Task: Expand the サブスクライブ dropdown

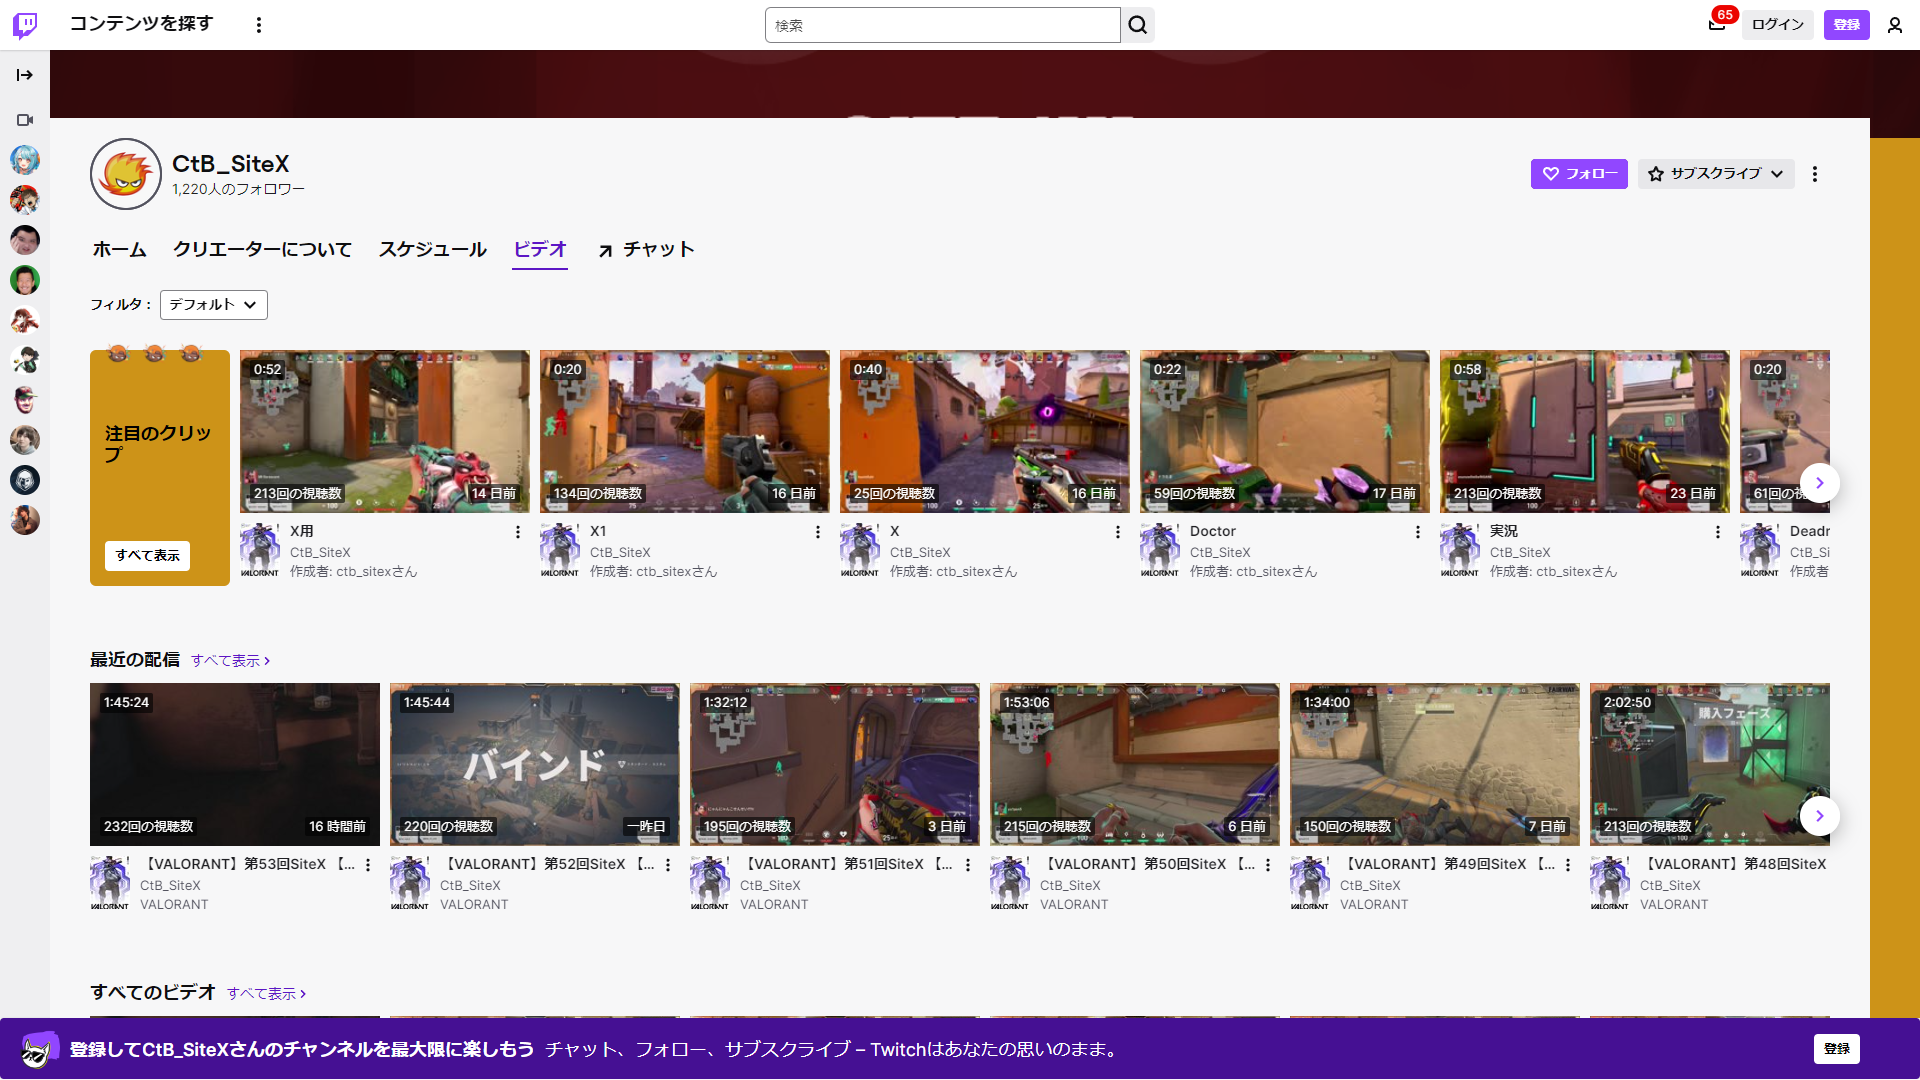Action: coord(1716,174)
